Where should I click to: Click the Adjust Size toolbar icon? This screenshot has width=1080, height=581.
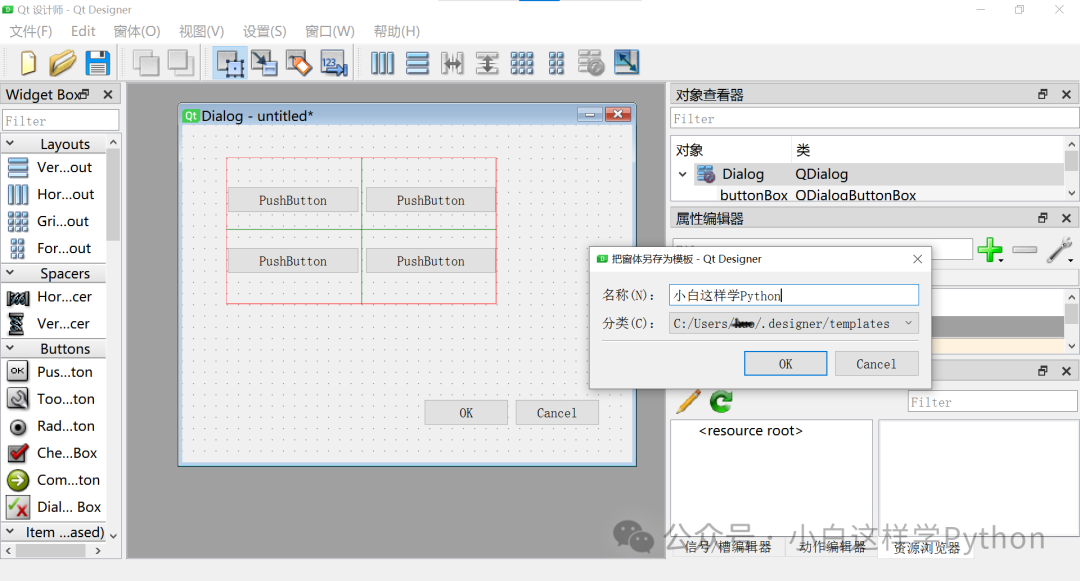(626, 62)
